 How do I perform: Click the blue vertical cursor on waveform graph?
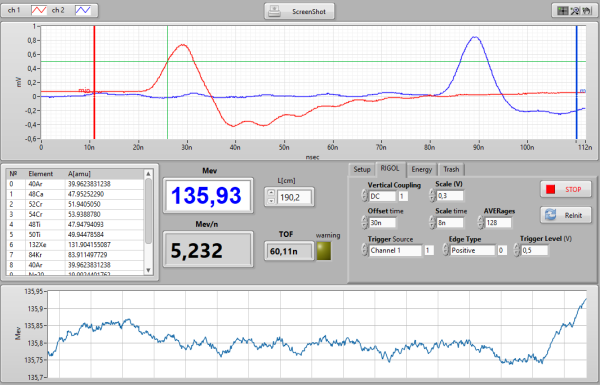point(577,82)
